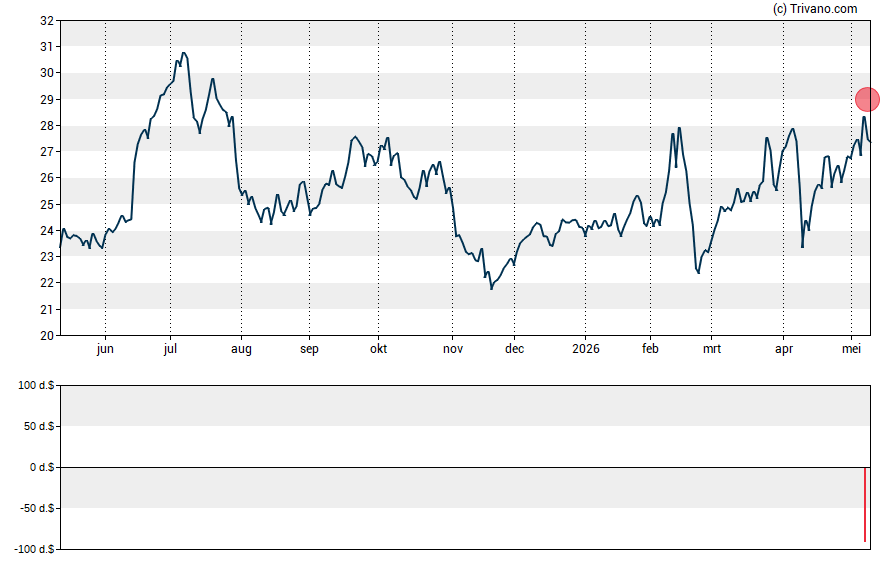Viewport: 888px width, 565px height.
Task: Click the '21' price axis value
Action: coord(47,309)
